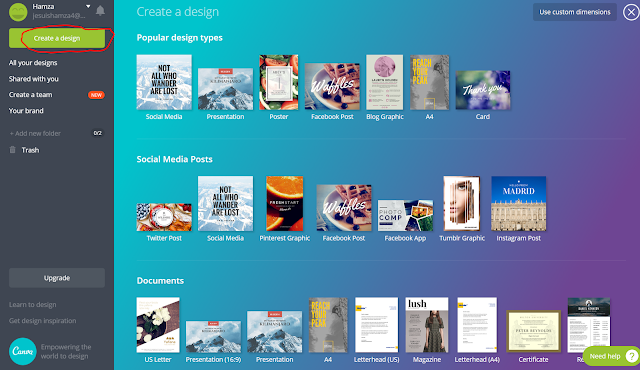Close the Create a design panel
Viewport: 640px width, 370px height.
click(631, 12)
